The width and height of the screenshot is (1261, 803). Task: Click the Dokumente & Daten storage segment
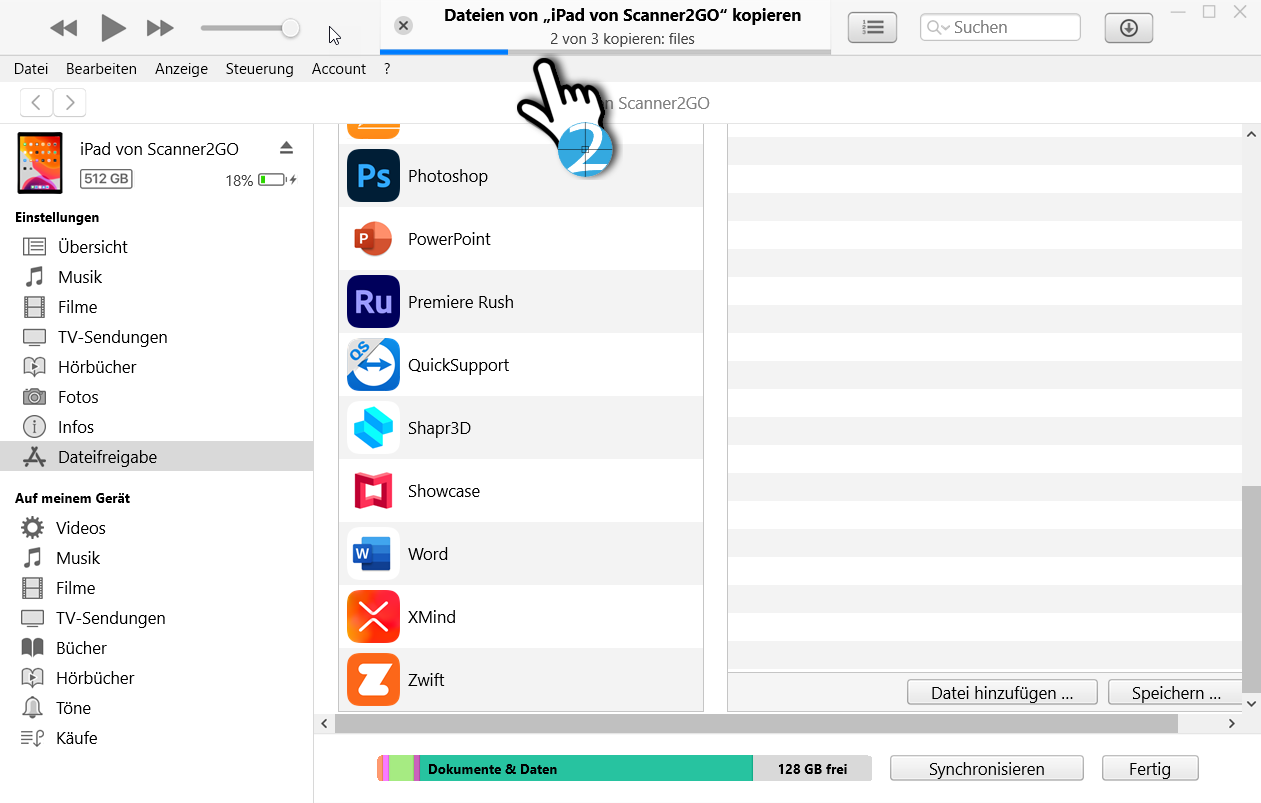pos(585,768)
